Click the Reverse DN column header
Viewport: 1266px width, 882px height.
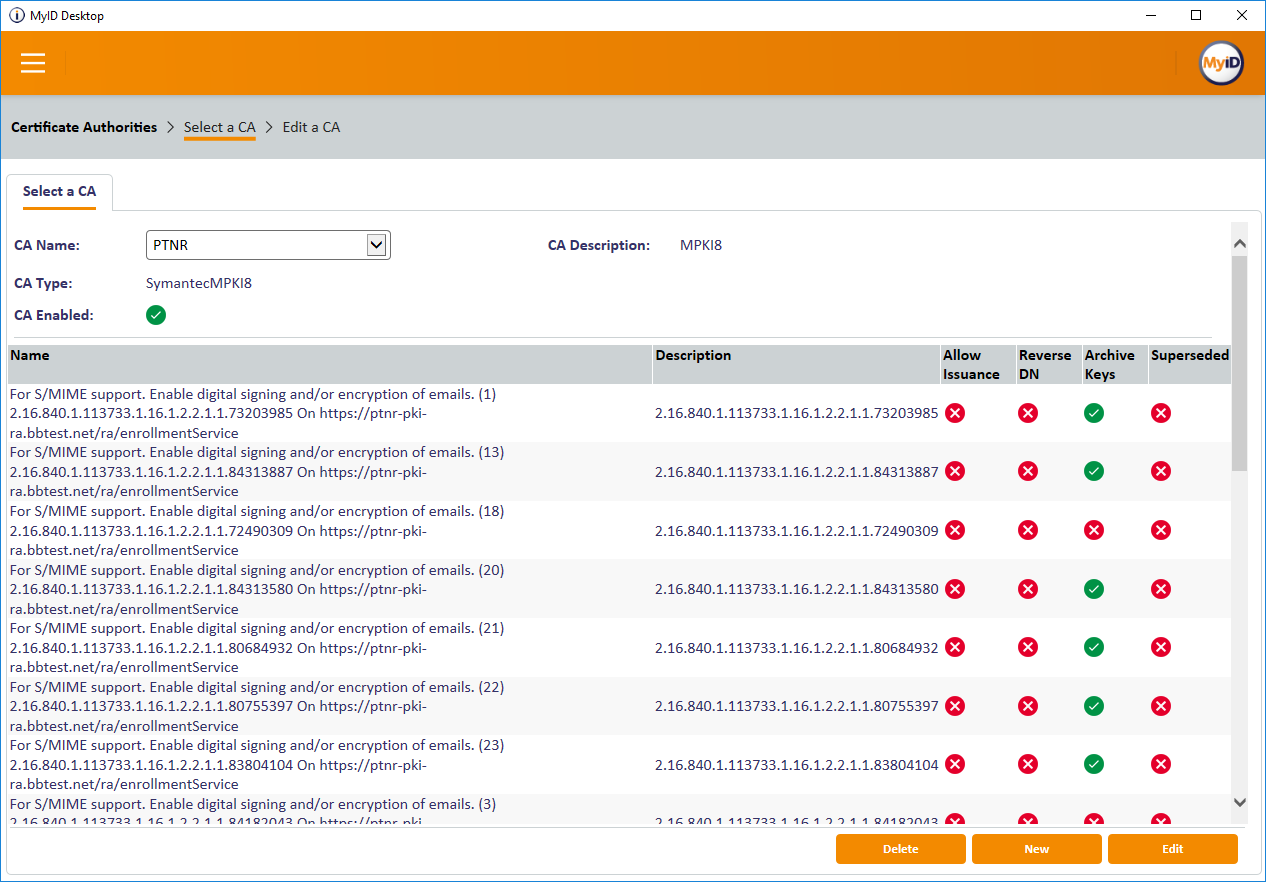[1048, 365]
